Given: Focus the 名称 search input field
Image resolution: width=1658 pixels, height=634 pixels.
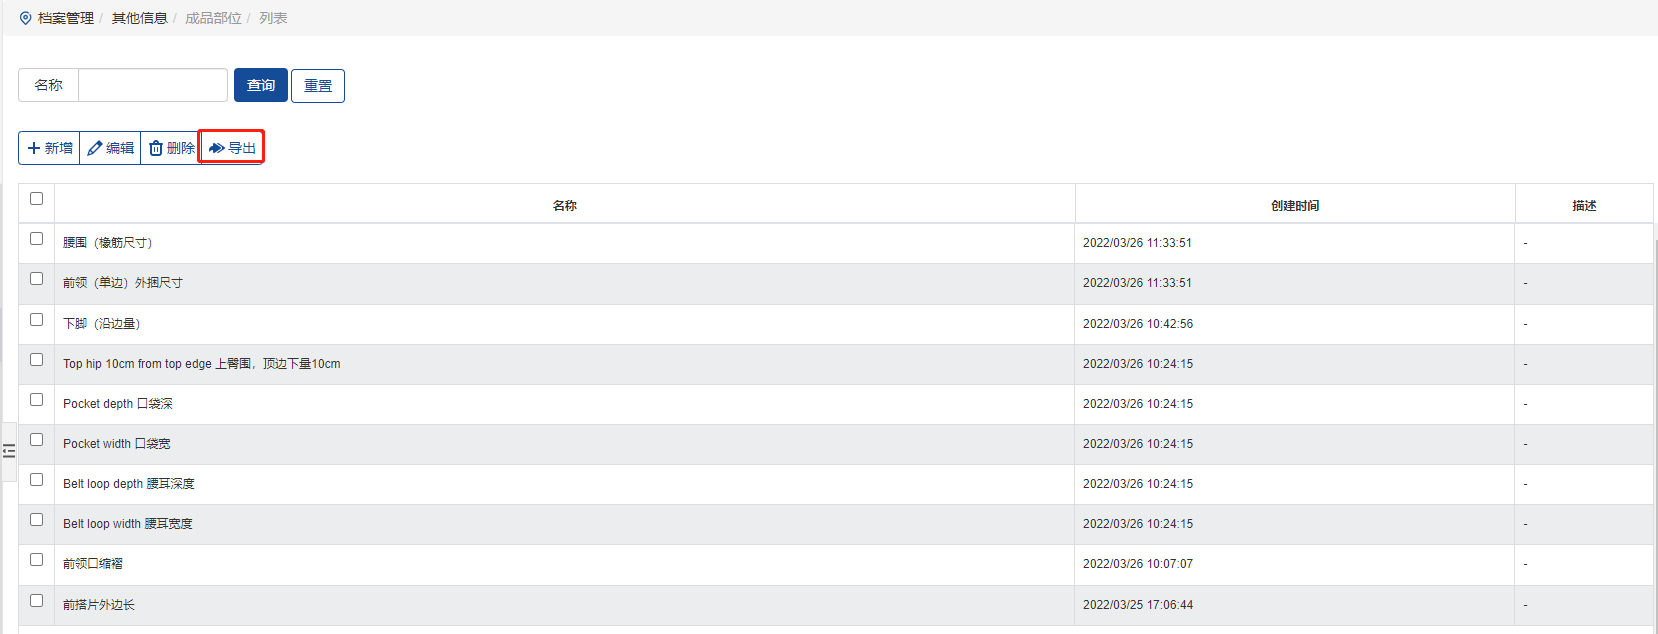Looking at the screenshot, I should tap(152, 85).
